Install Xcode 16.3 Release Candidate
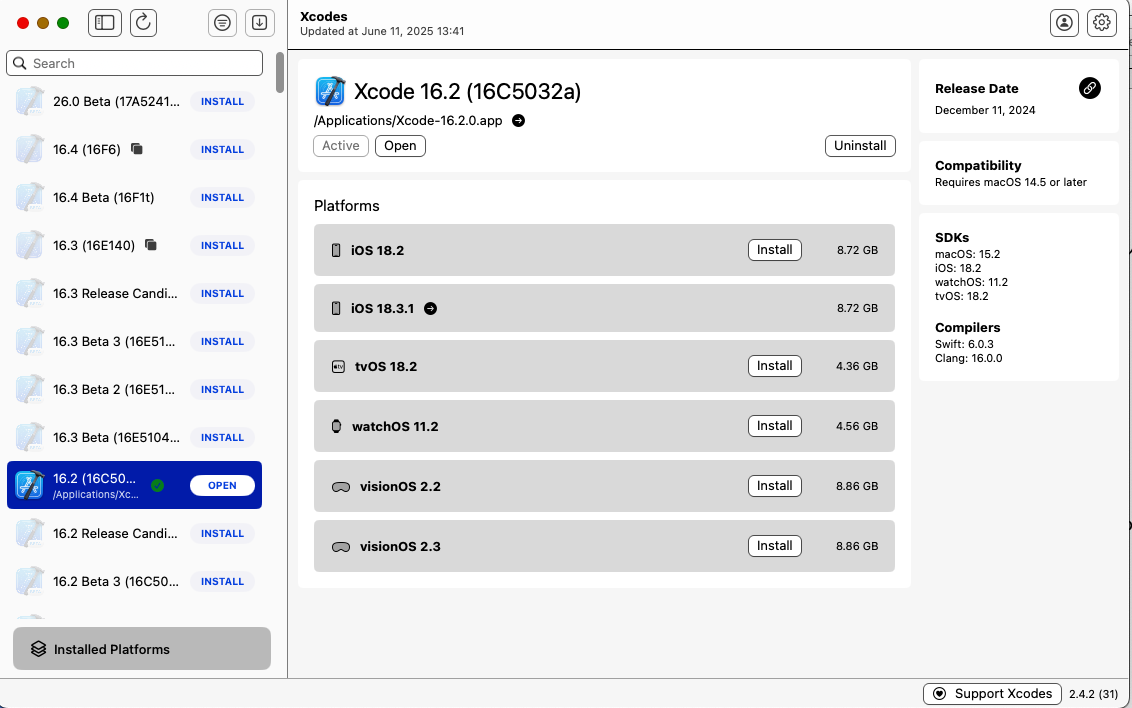The image size is (1132, 708). pos(222,294)
